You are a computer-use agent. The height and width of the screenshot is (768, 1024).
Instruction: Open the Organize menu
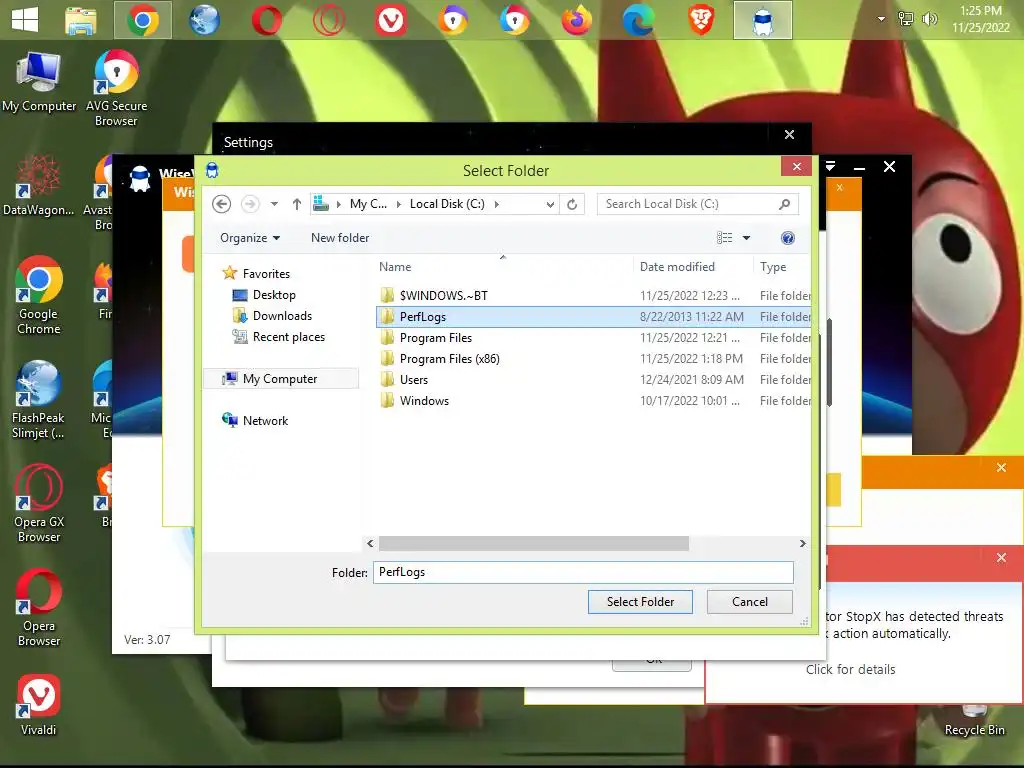tap(249, 238)
